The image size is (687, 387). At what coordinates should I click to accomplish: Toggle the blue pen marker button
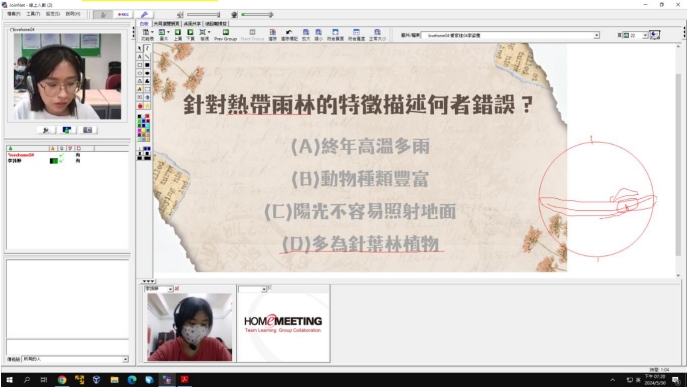tap(144, 14)
